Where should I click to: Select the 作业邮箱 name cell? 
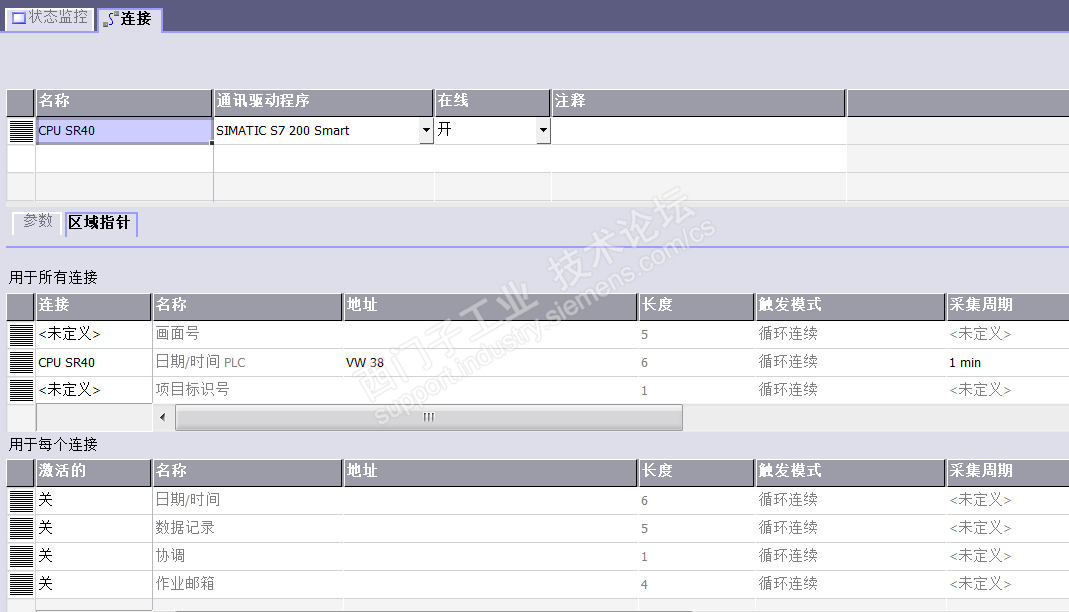click(247, 583)
